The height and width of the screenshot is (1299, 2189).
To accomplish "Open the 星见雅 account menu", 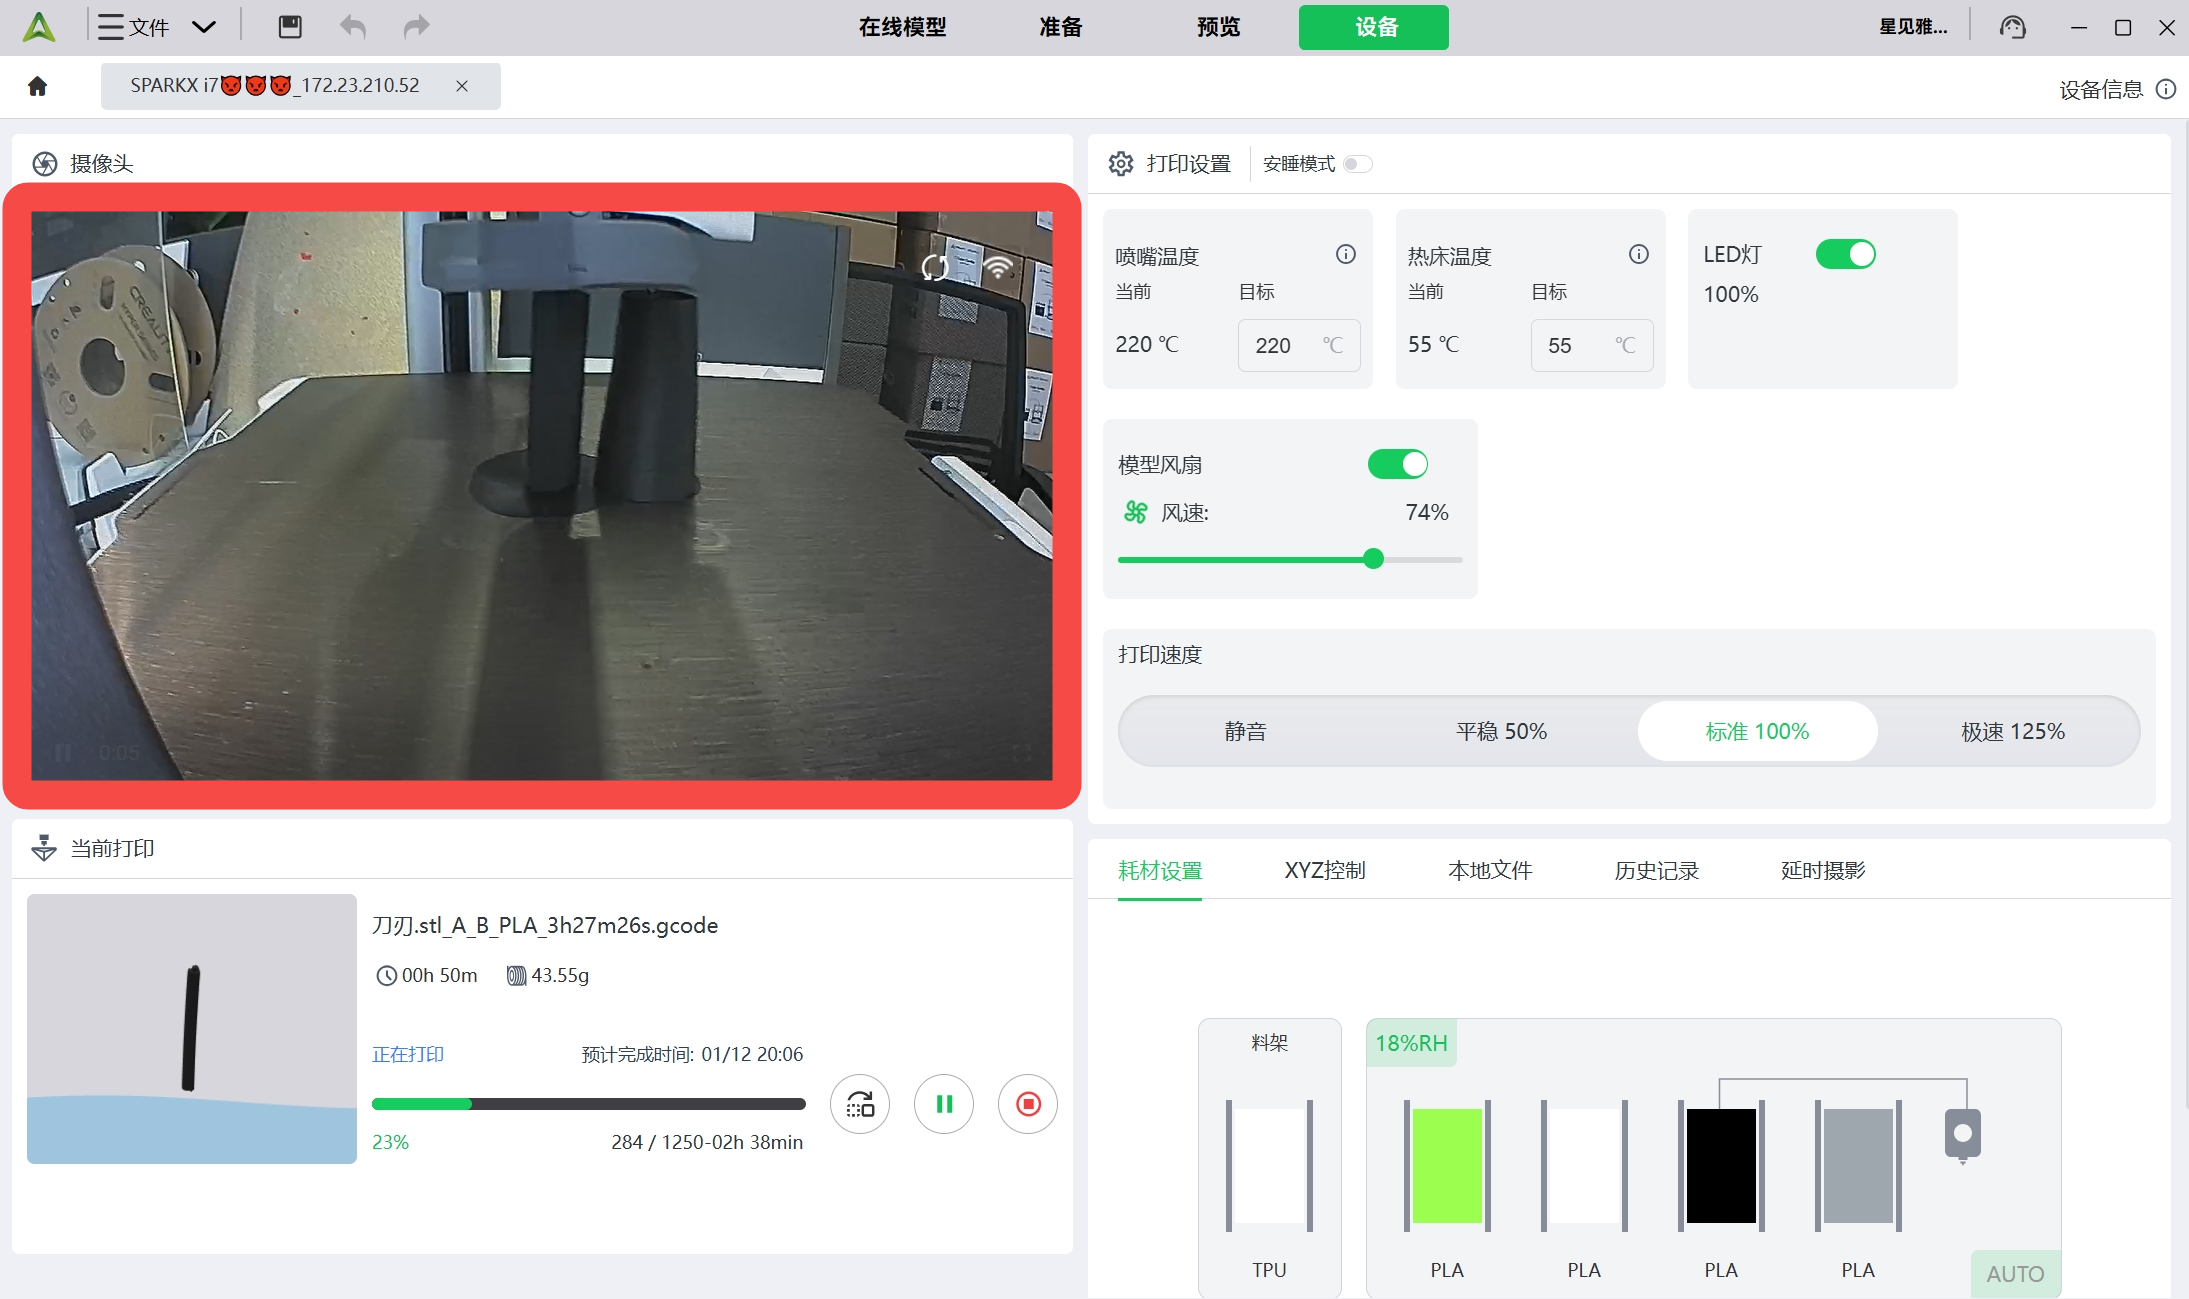I will pyautogui.click(x=1912, y=27).
